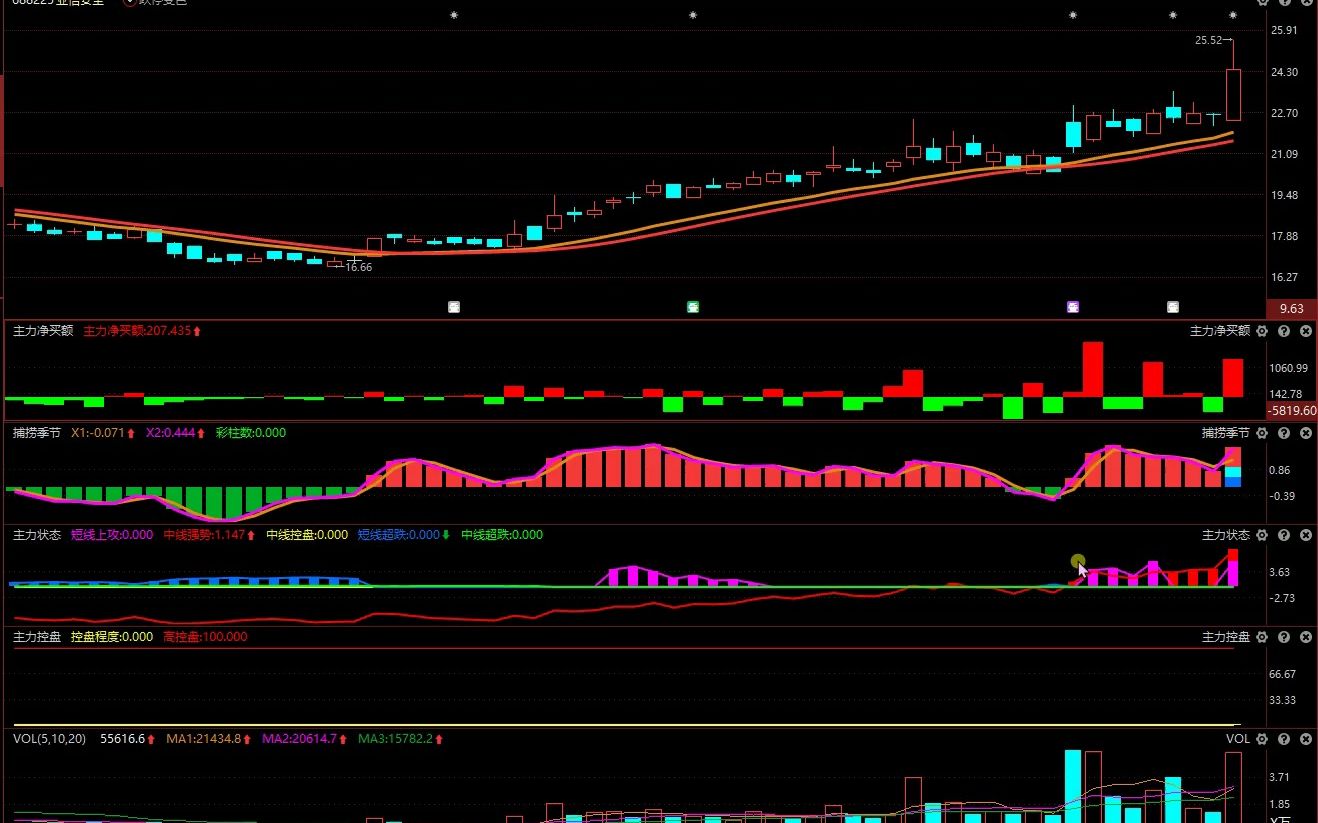Select the tallest red bar in 主力净买额 chart

(1093, 369)
